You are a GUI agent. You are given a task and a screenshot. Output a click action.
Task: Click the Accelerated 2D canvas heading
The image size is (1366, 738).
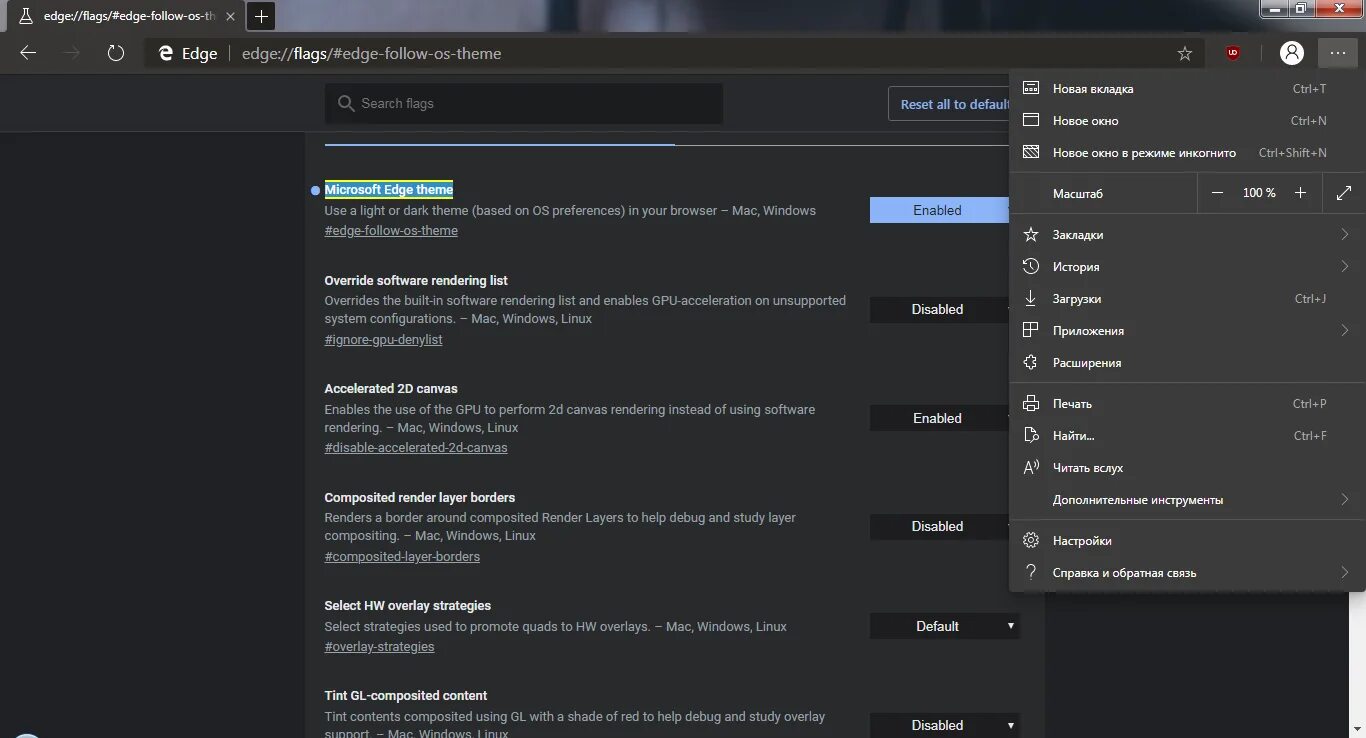[x=391, y=389]
